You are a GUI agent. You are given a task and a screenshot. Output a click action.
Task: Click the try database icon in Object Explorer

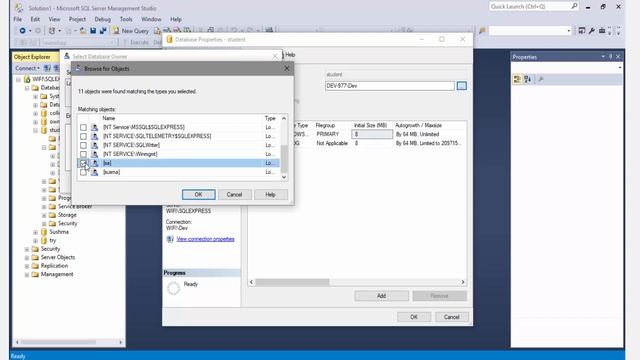[44, 240]
